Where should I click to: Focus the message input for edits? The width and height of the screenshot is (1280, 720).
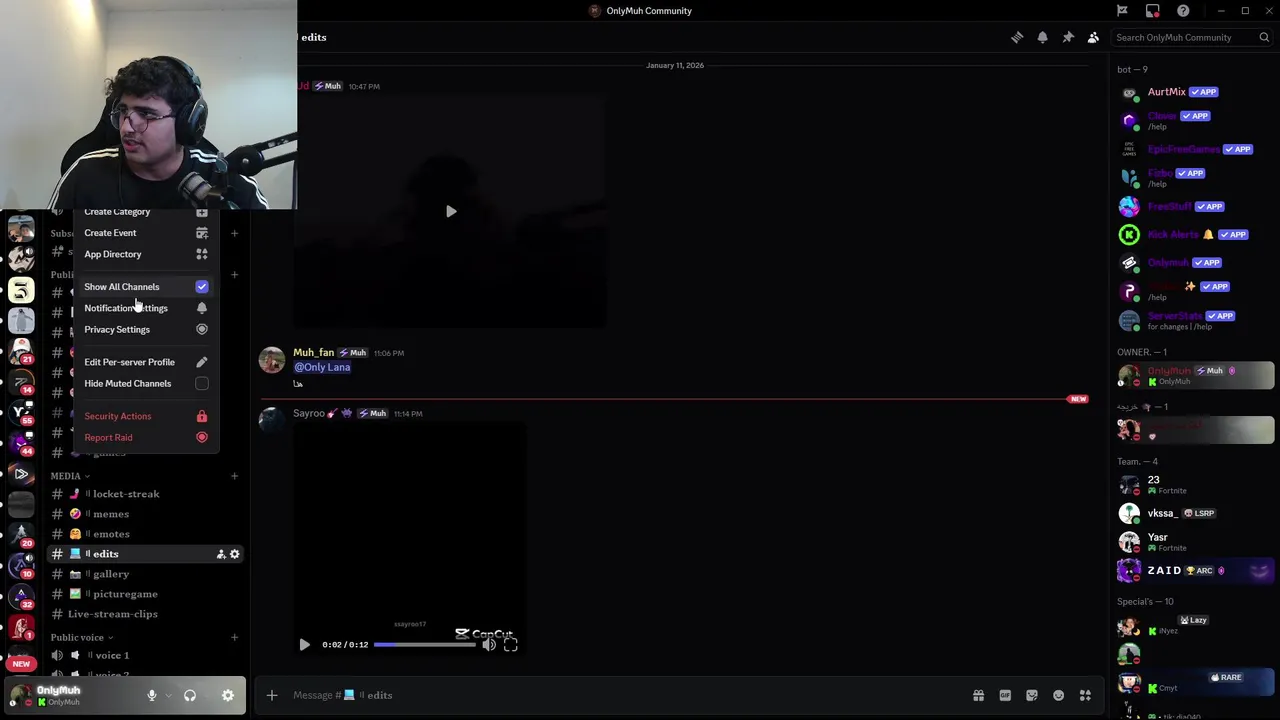point(625,695)
